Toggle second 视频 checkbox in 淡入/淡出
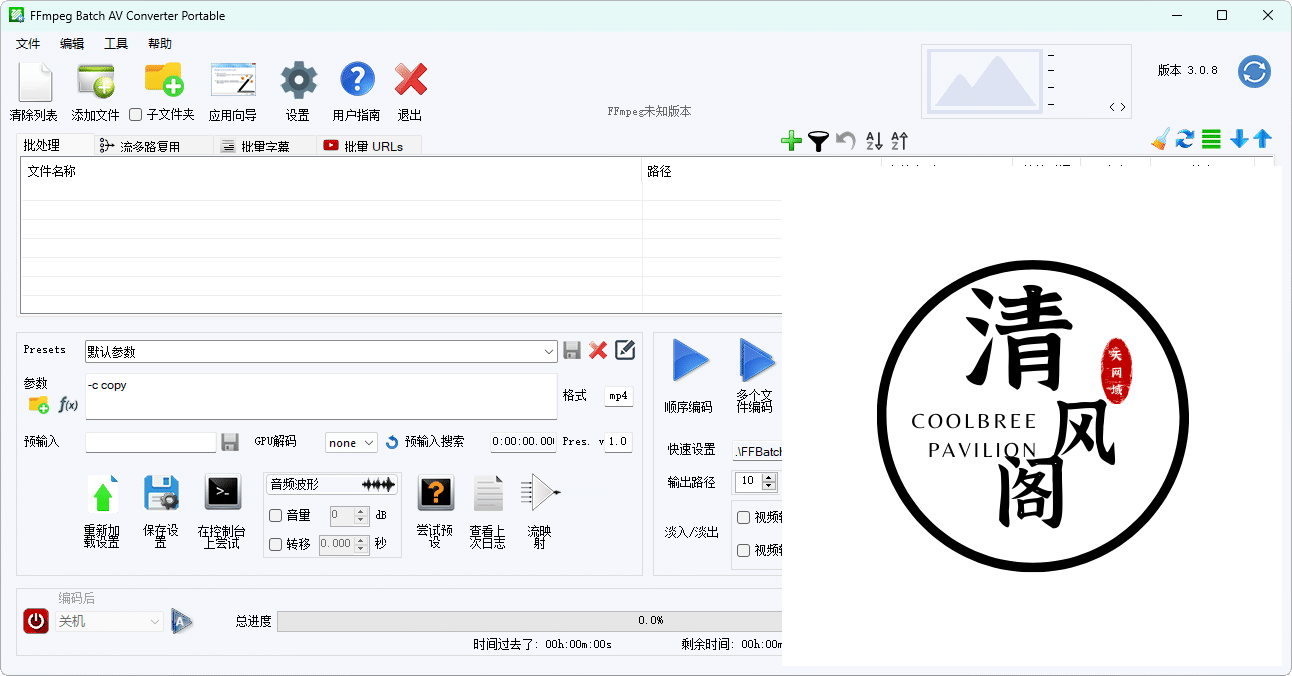This screenshot has width=1292, height=676. click(x=744, y=550)
